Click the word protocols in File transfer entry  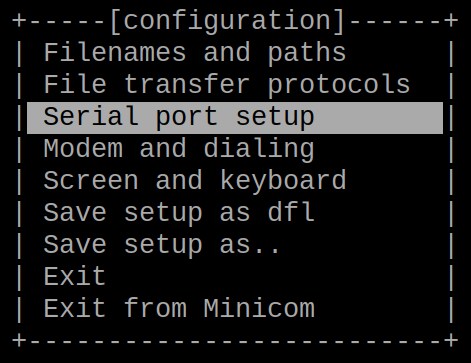click(339, 85)
